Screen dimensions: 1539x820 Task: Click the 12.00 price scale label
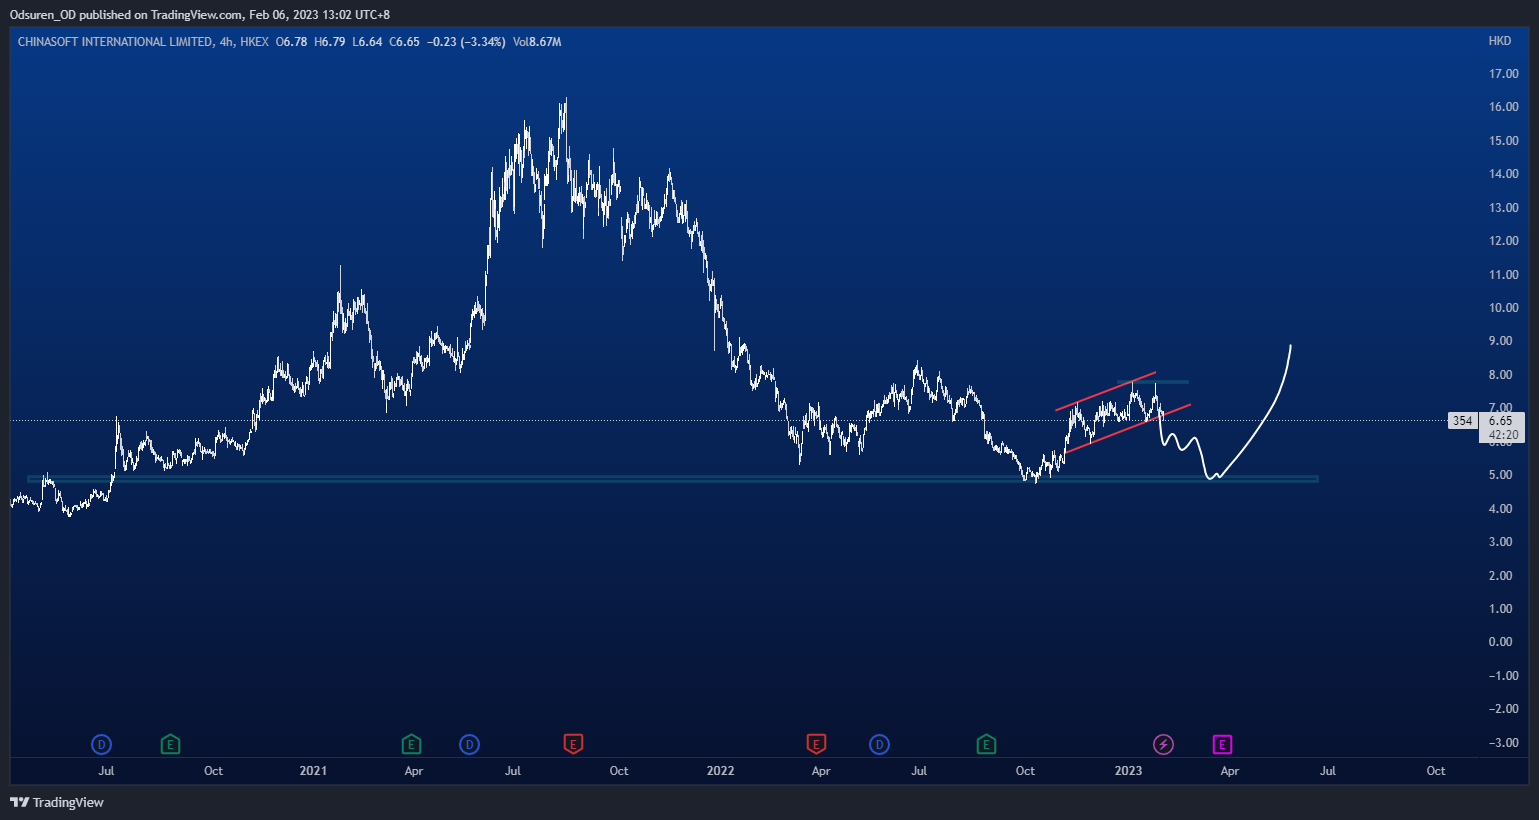pyautogui.click(x=1503, y=241)
